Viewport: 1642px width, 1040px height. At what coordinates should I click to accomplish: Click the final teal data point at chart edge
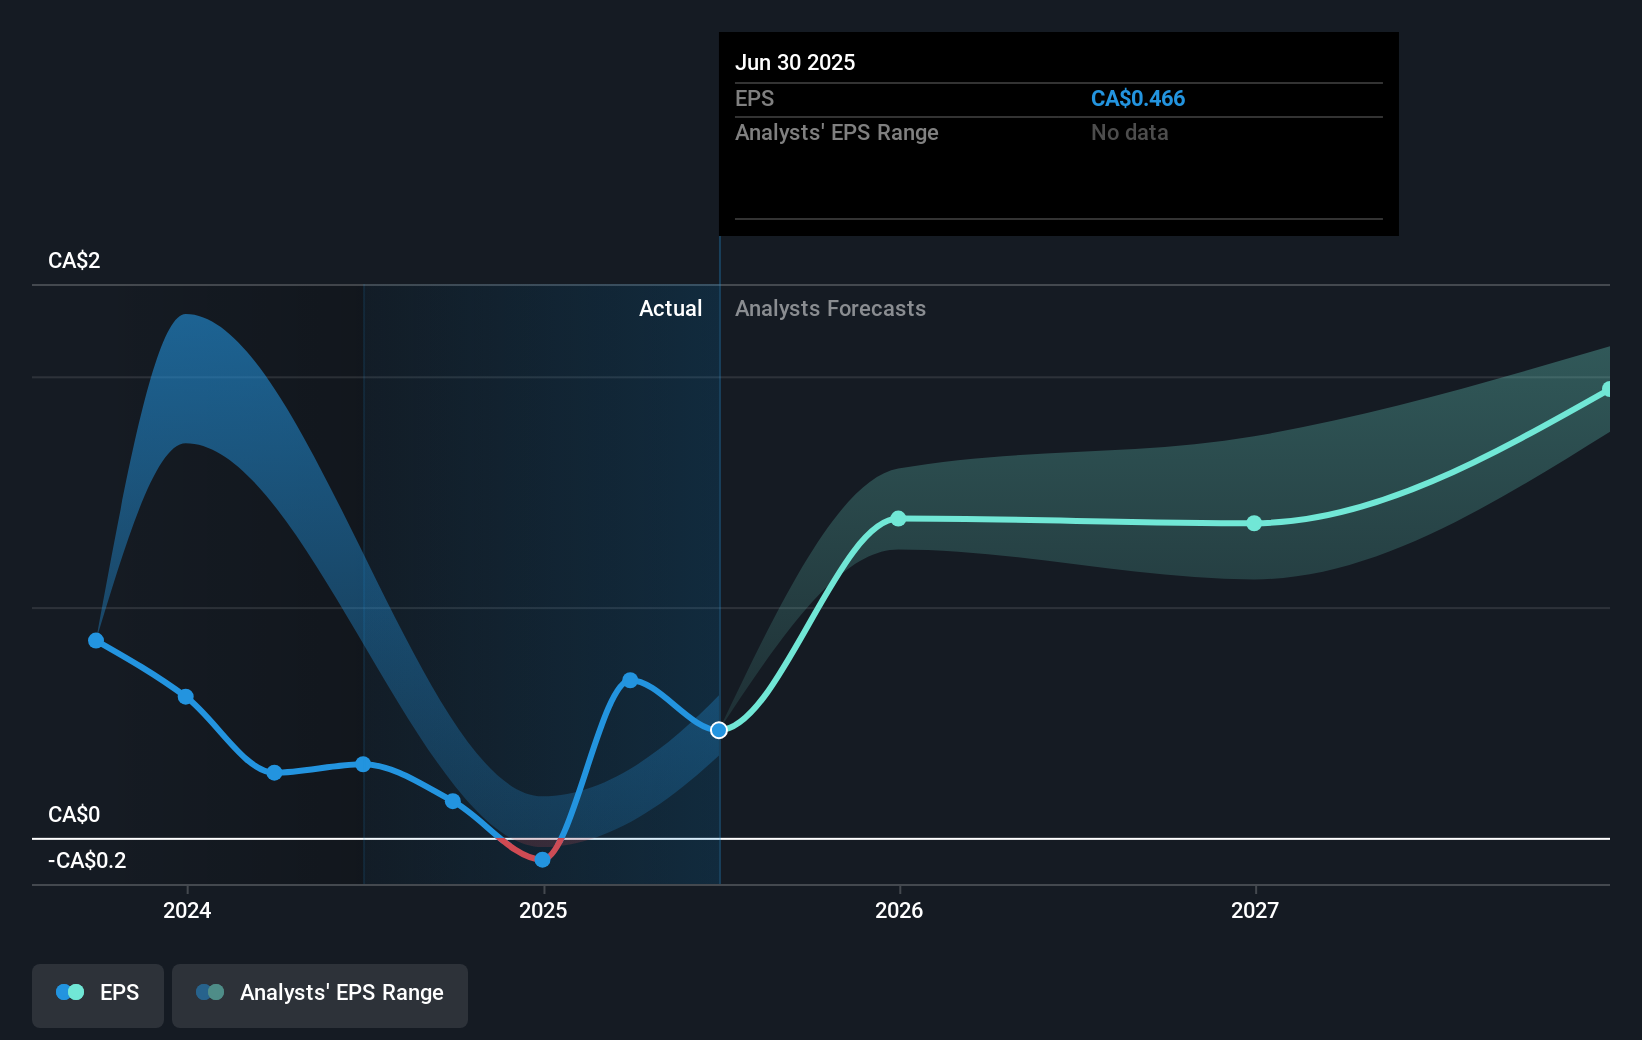(x=1608, y=388)
